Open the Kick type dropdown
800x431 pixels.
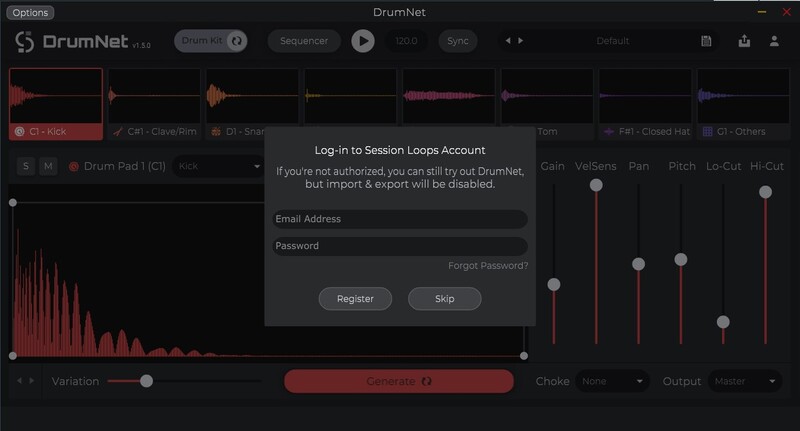click(x=218, y=166)
